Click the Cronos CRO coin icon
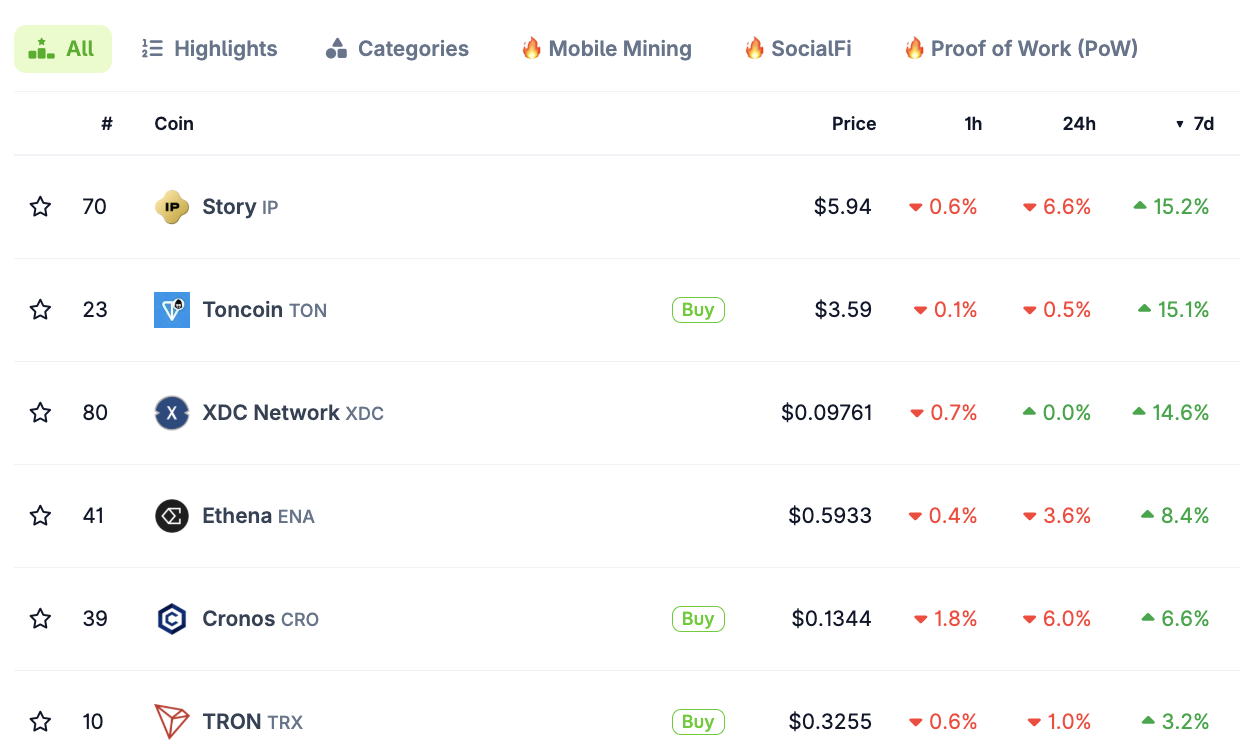The width and height of the screenshot is (1240, 756). tap(171, 618)
